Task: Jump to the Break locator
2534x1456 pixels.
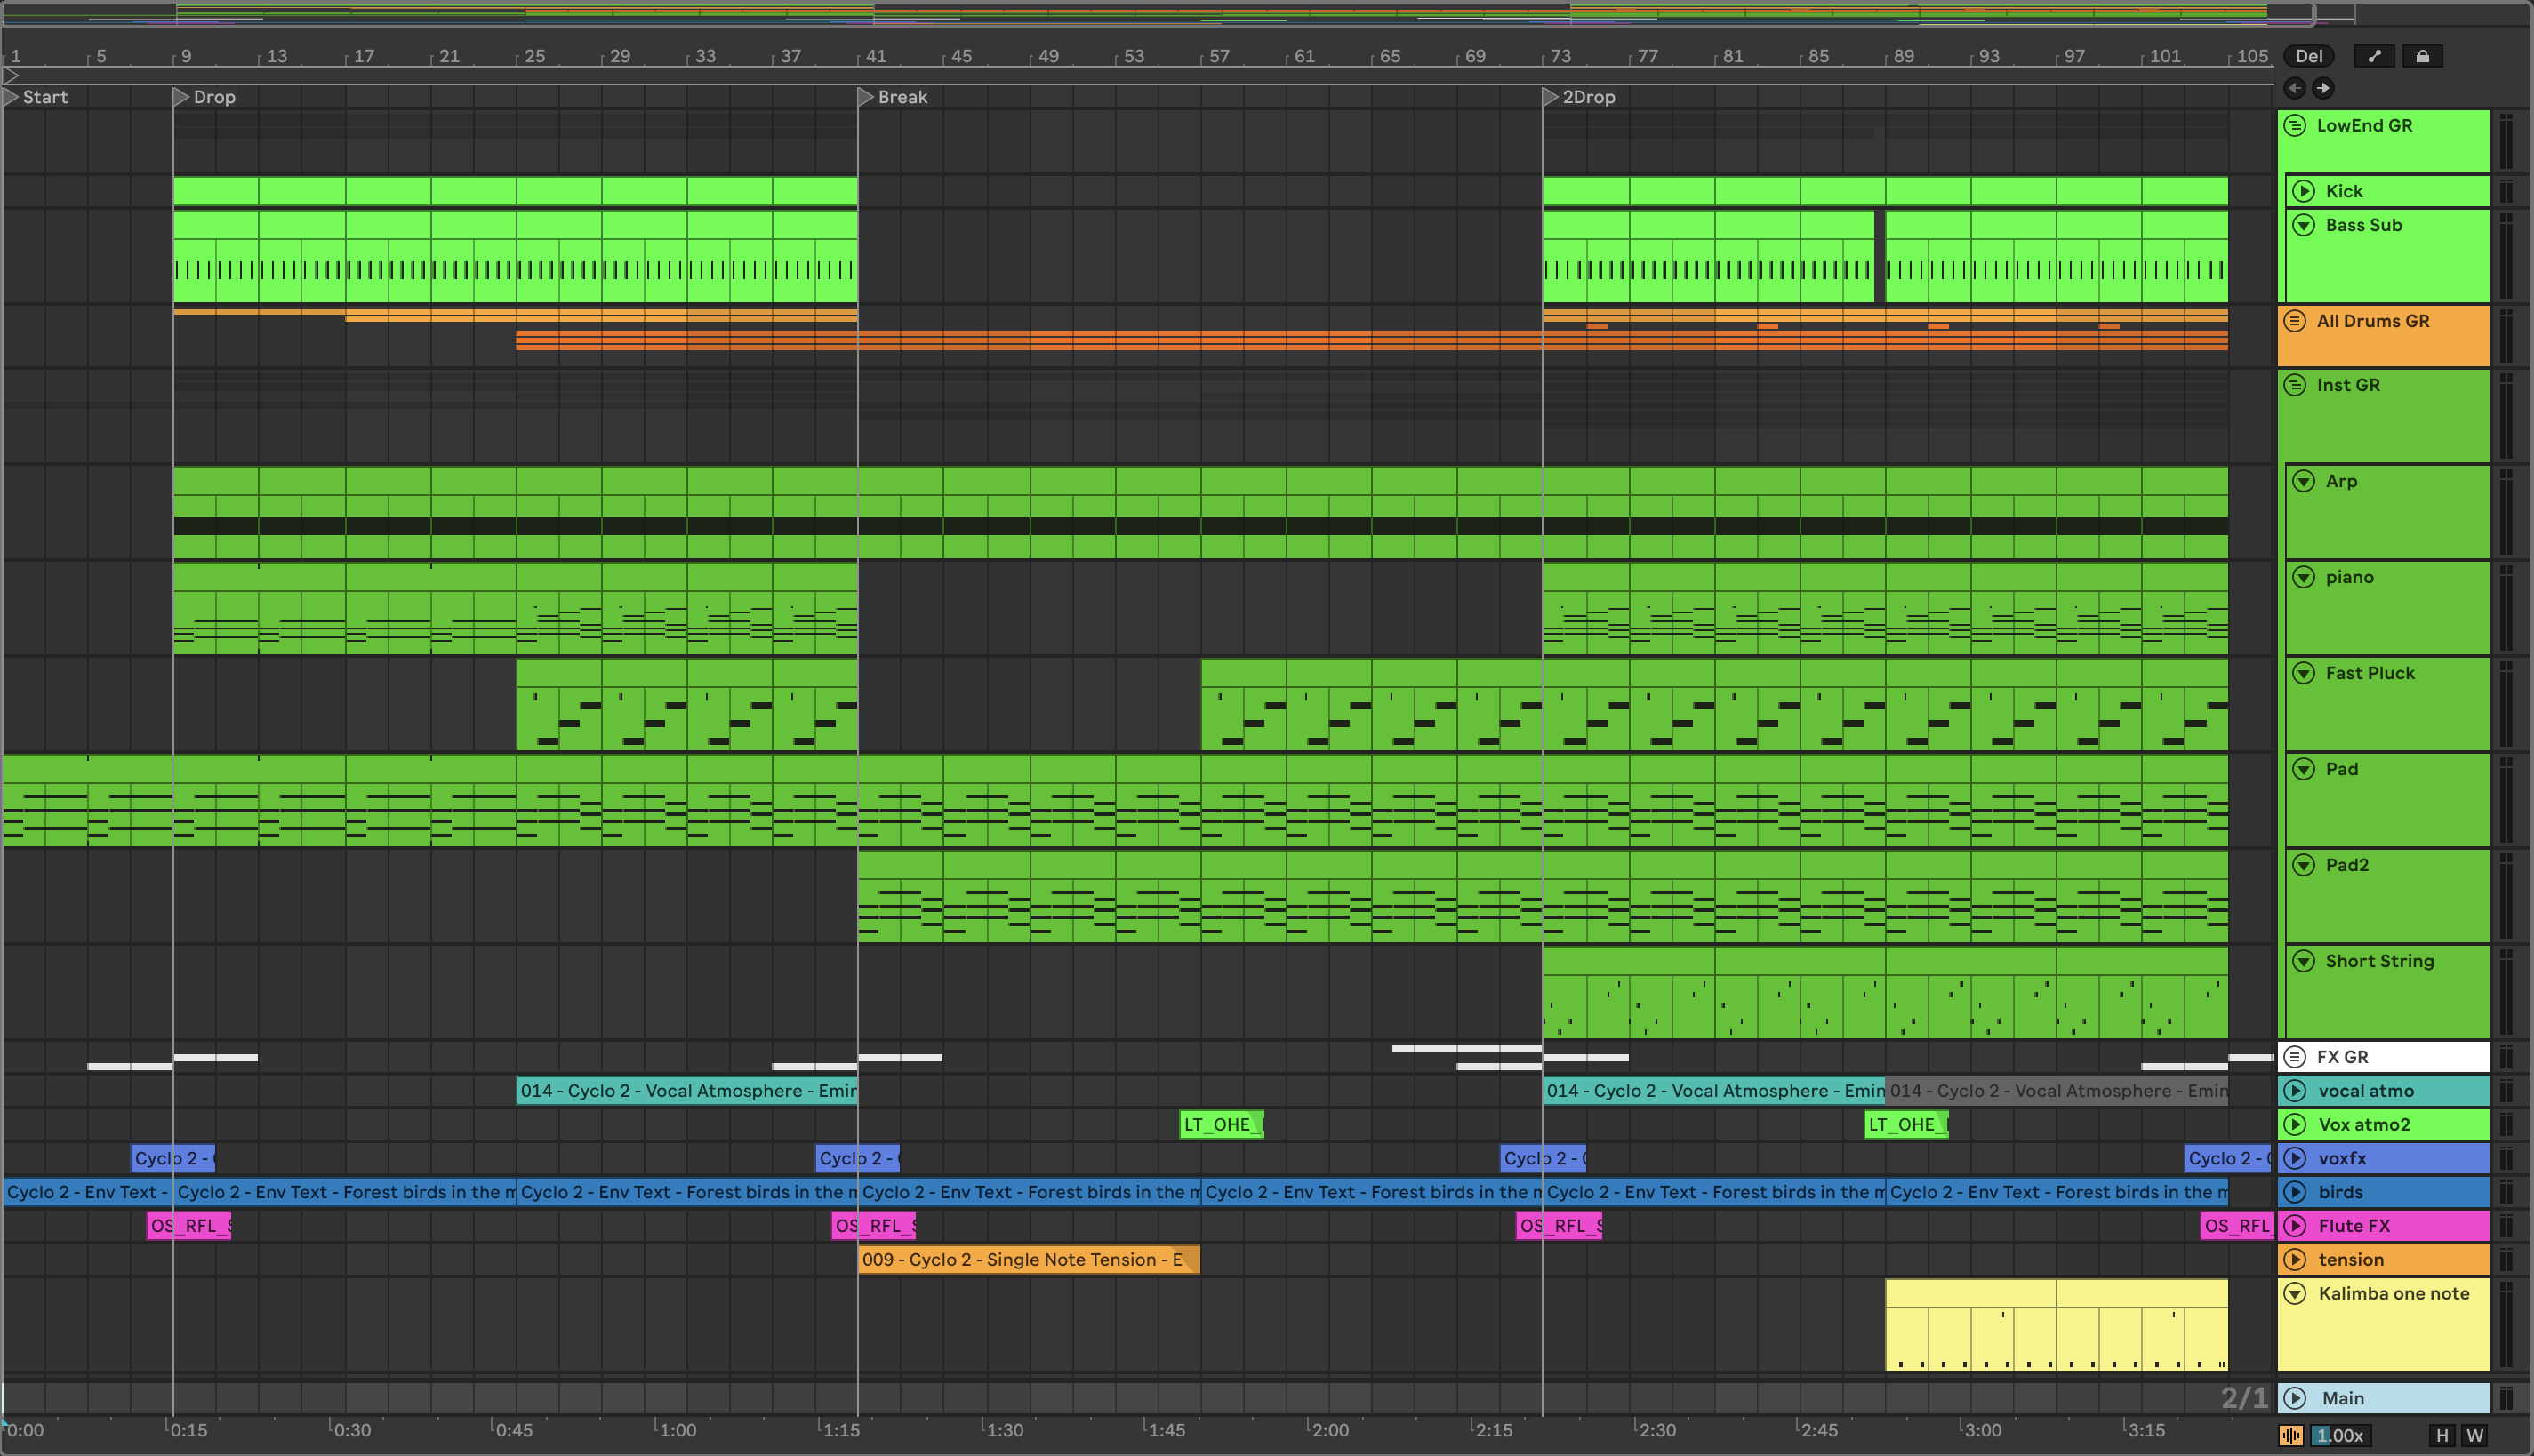Action: [867, 97]
